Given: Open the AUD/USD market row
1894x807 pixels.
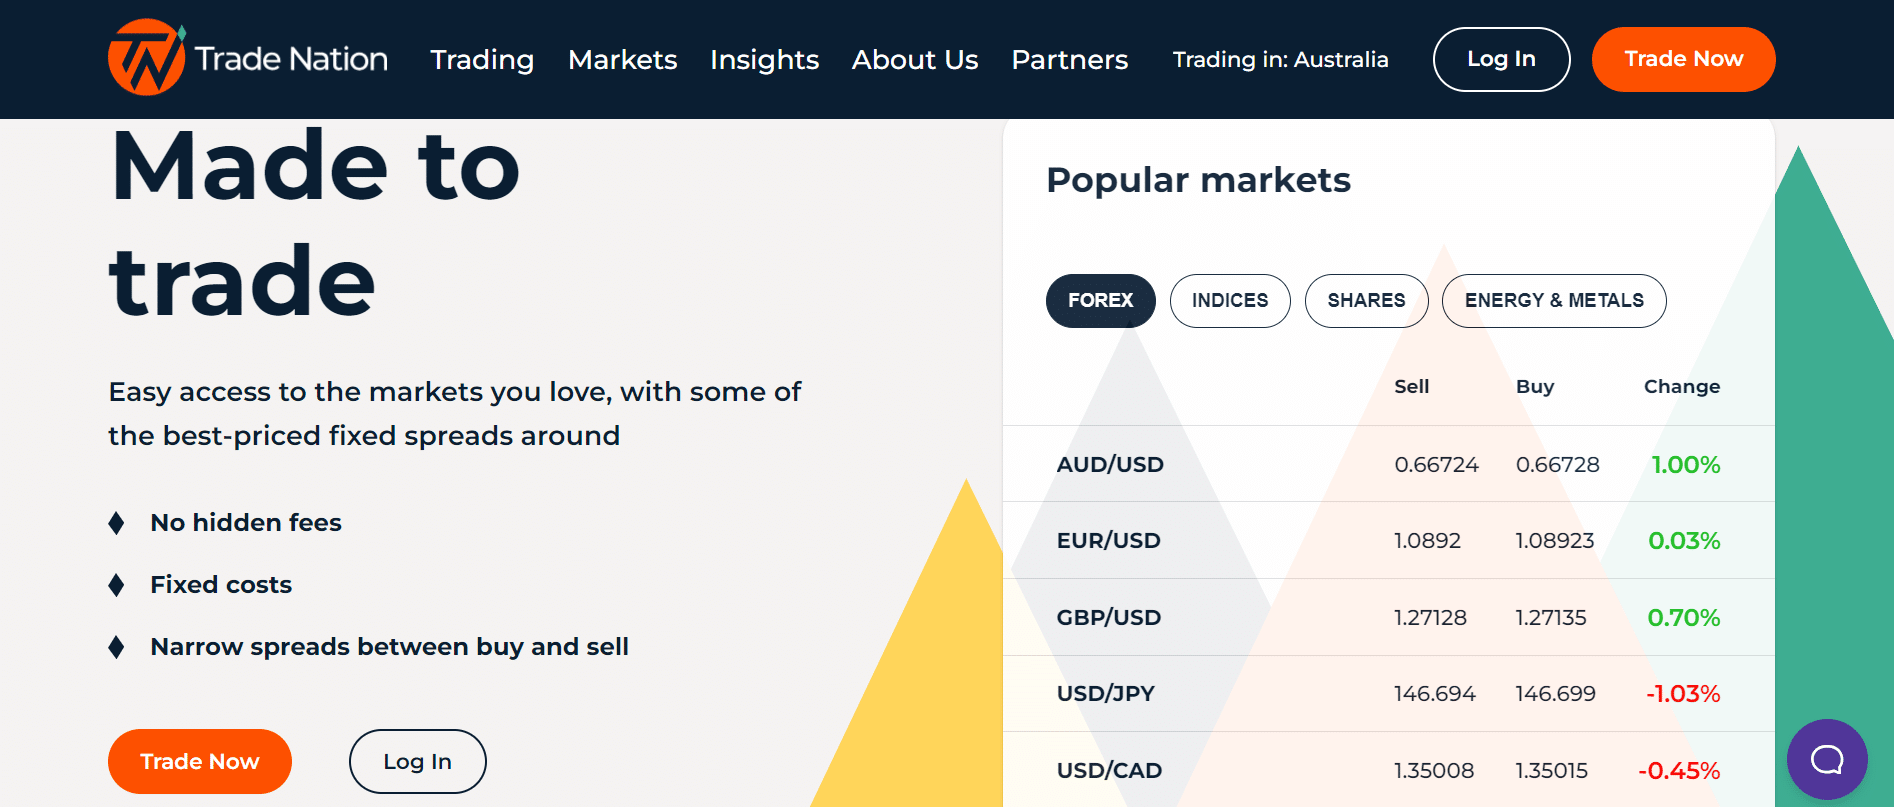Looking at the screenshot, I should tap(1388, 464).
